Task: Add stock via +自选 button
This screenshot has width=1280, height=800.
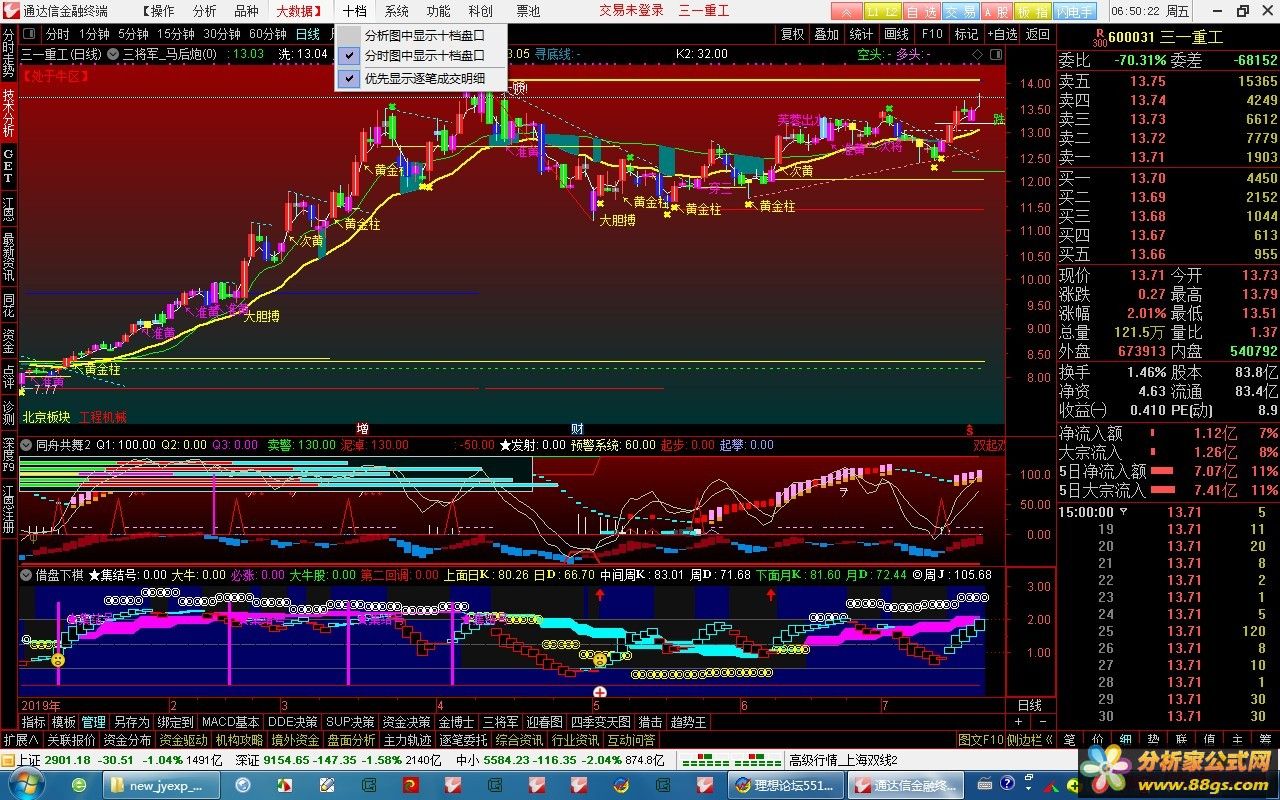Action: [x=1002, y=34]
